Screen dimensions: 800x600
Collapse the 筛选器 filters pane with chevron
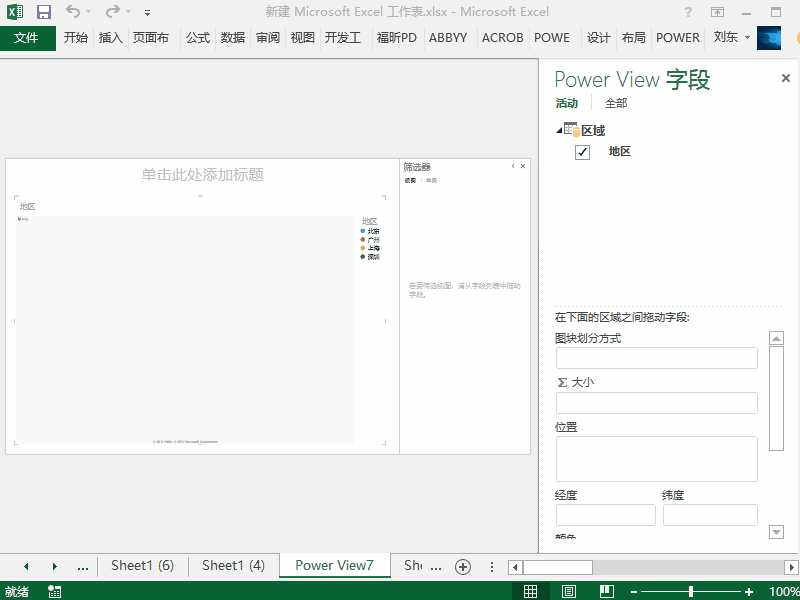513,166
